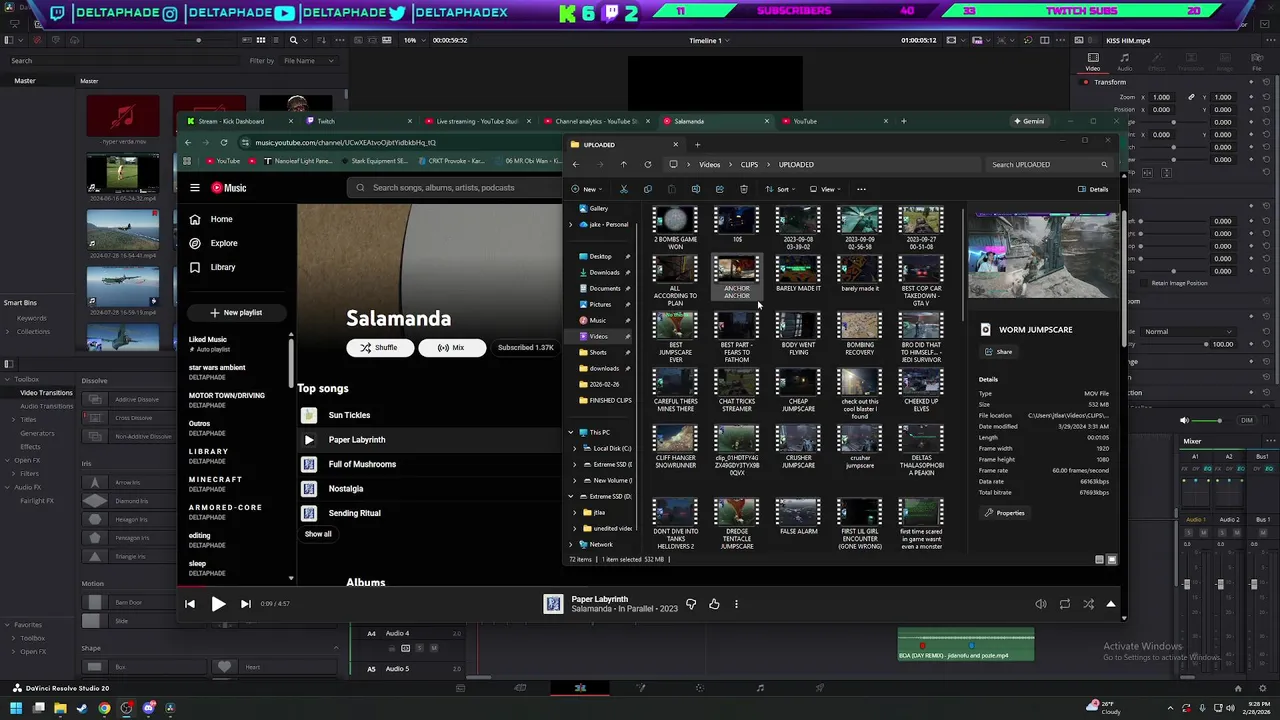The image size is (1280, 720).
Task: Click Properties in the Explorer details pane
Action: pos(1004,513)
